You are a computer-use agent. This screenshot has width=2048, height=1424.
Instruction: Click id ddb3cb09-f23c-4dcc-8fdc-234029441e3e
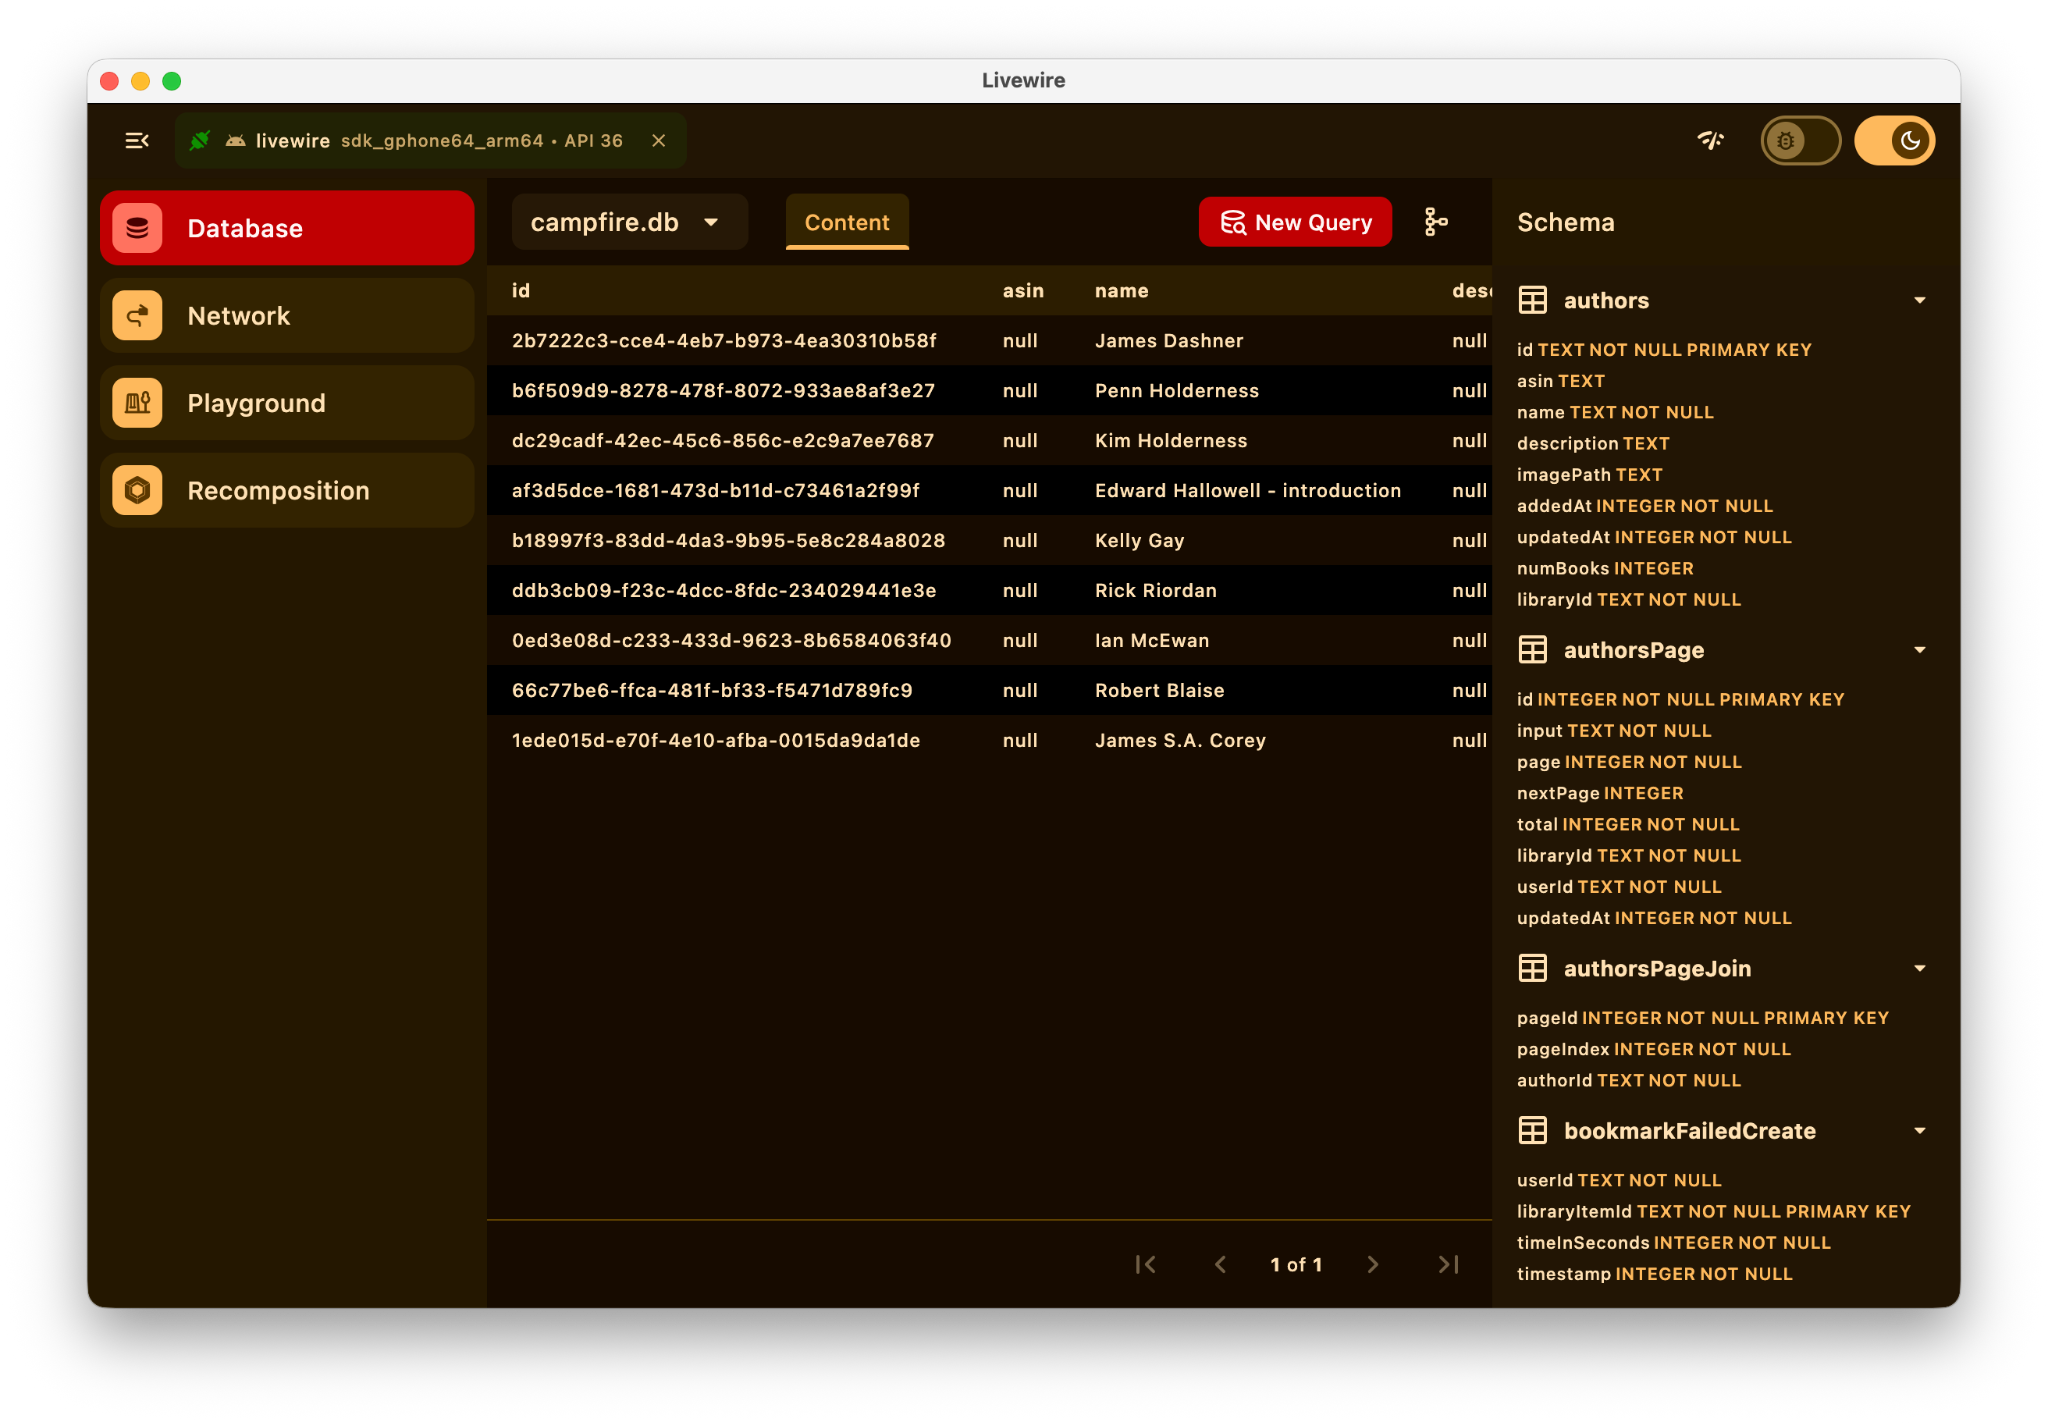point(724,591)
